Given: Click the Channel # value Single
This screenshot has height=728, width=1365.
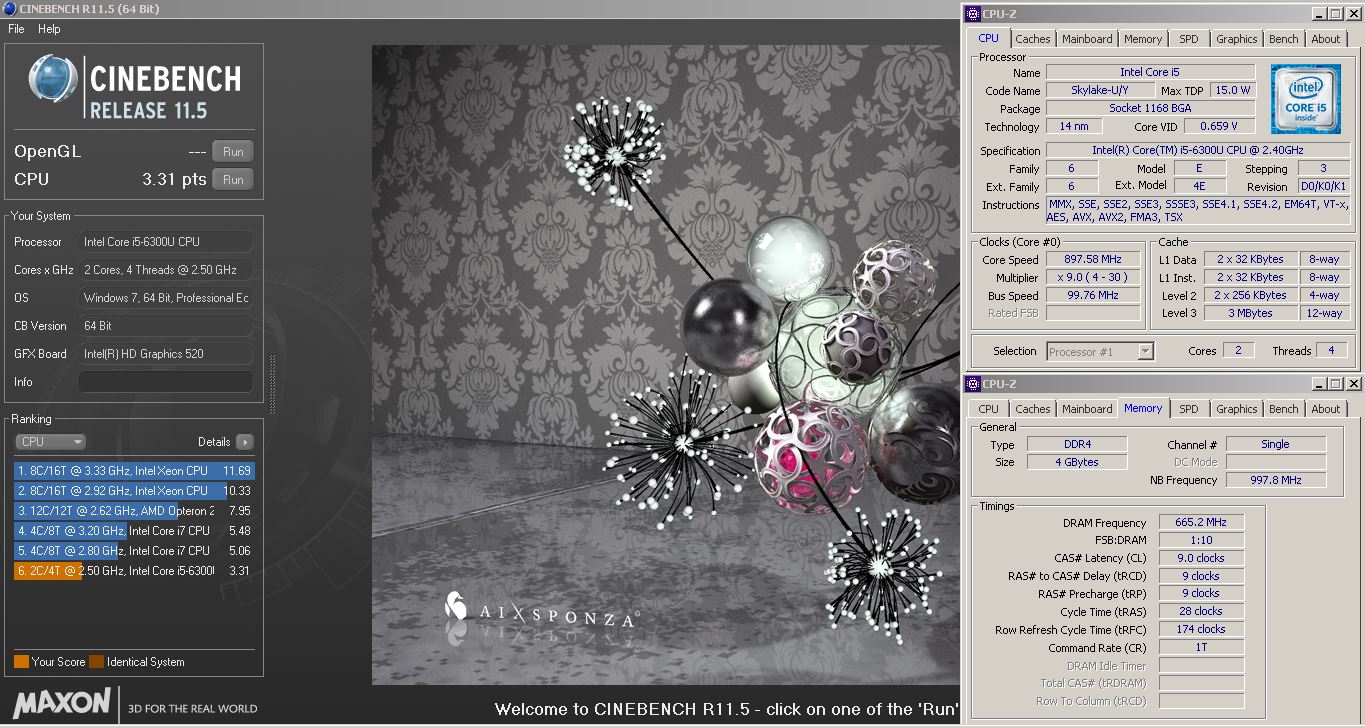Looking at the screenshot, I should (1276, 444).
